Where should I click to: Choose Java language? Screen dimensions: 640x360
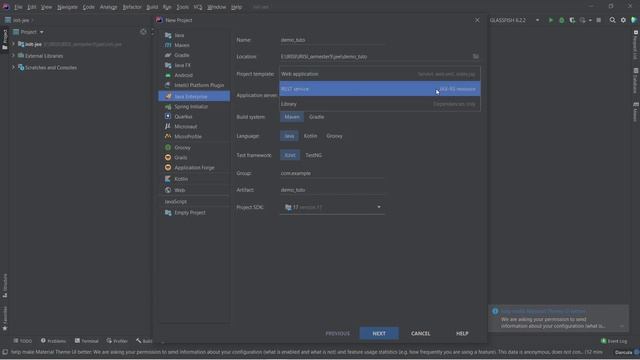coord(289,136)
